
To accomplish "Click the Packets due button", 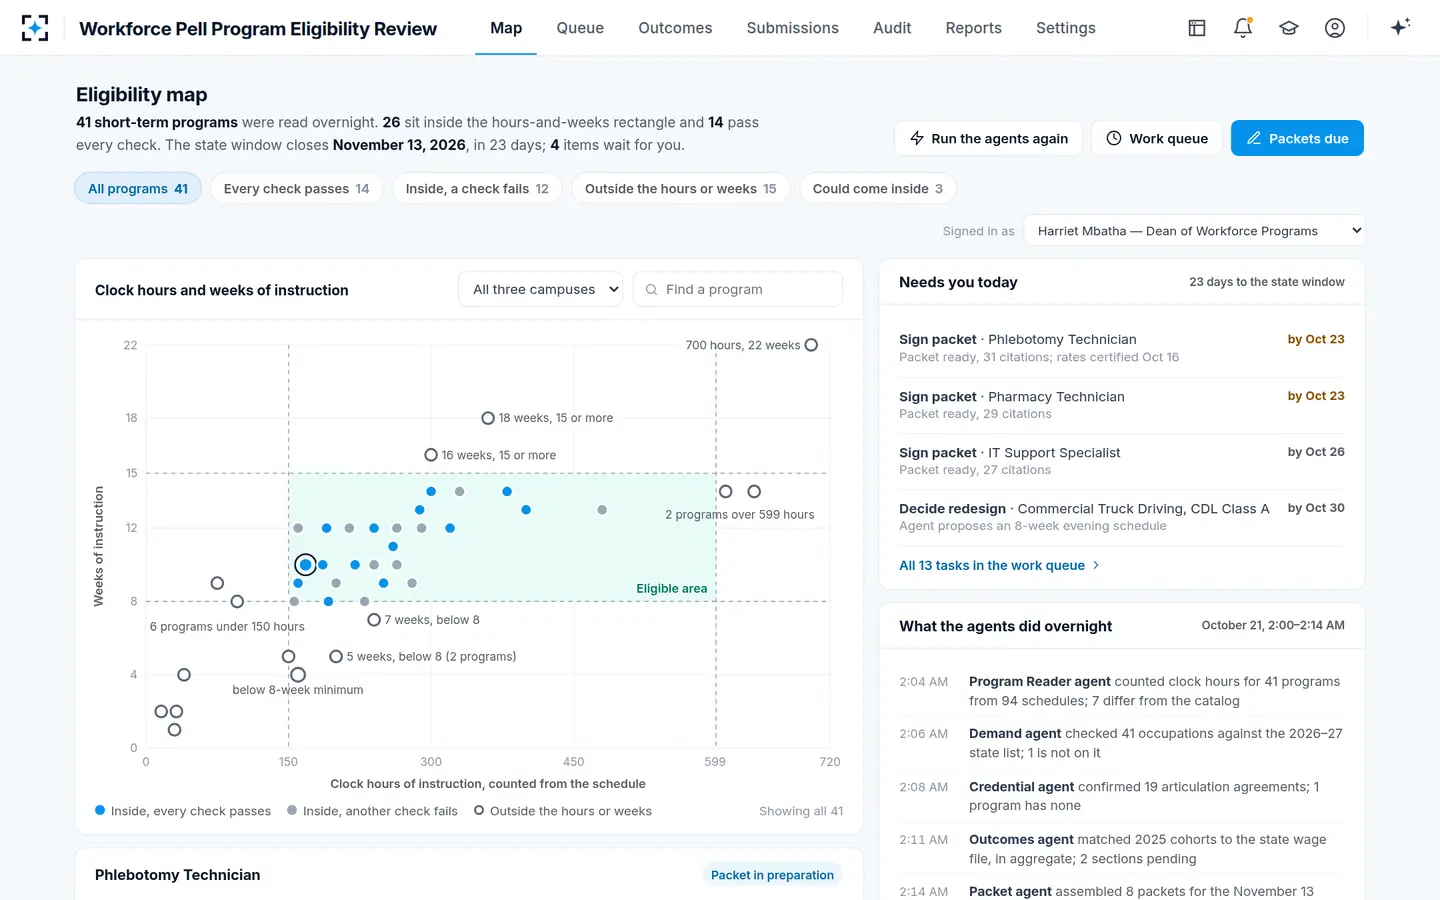I will coord(1297,138).
